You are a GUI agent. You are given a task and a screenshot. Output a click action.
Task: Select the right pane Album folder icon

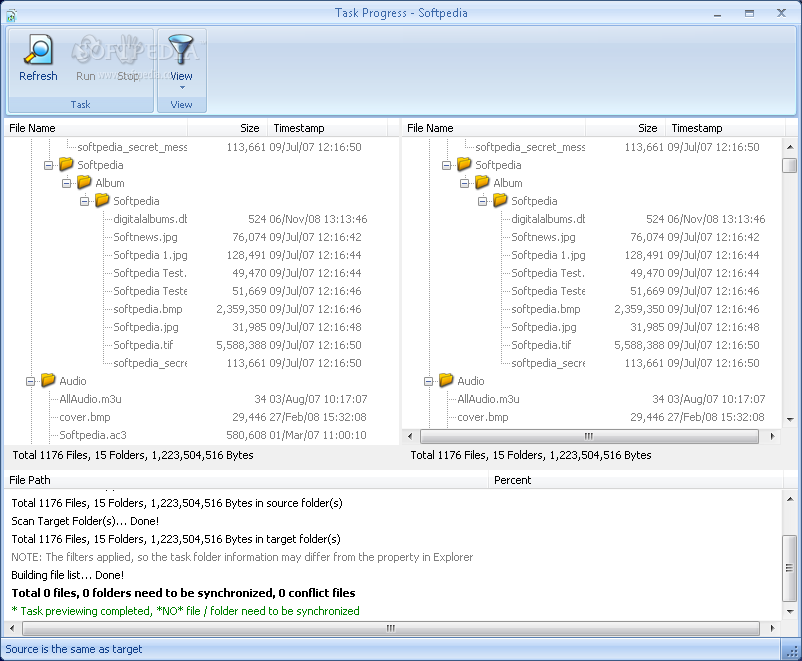point(482,182)
